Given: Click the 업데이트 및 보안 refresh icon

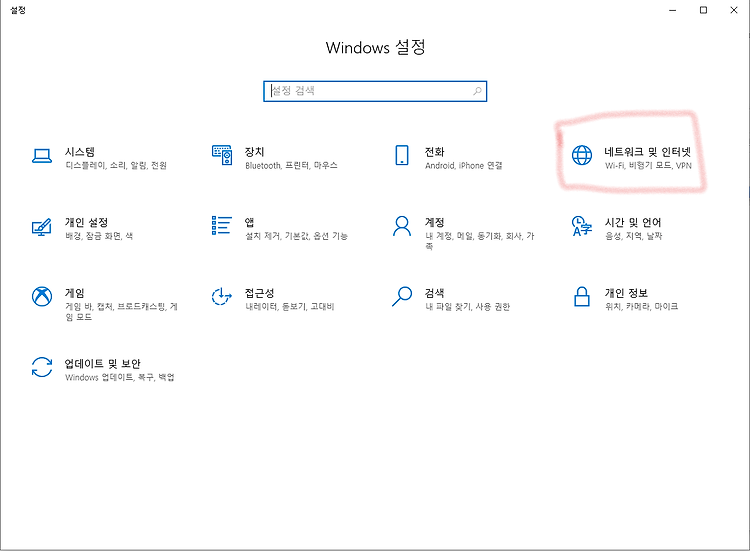Looking at the screenshot, I should [x=42, y=367].
